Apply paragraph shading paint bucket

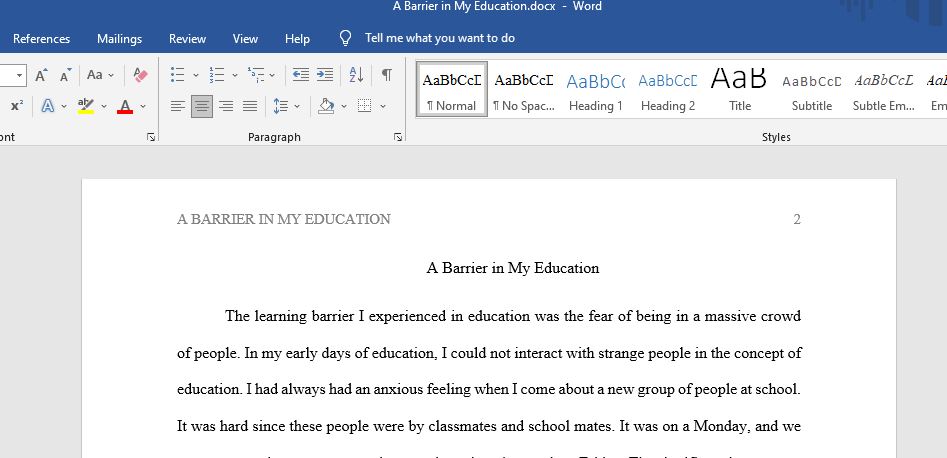click(326, 106)
